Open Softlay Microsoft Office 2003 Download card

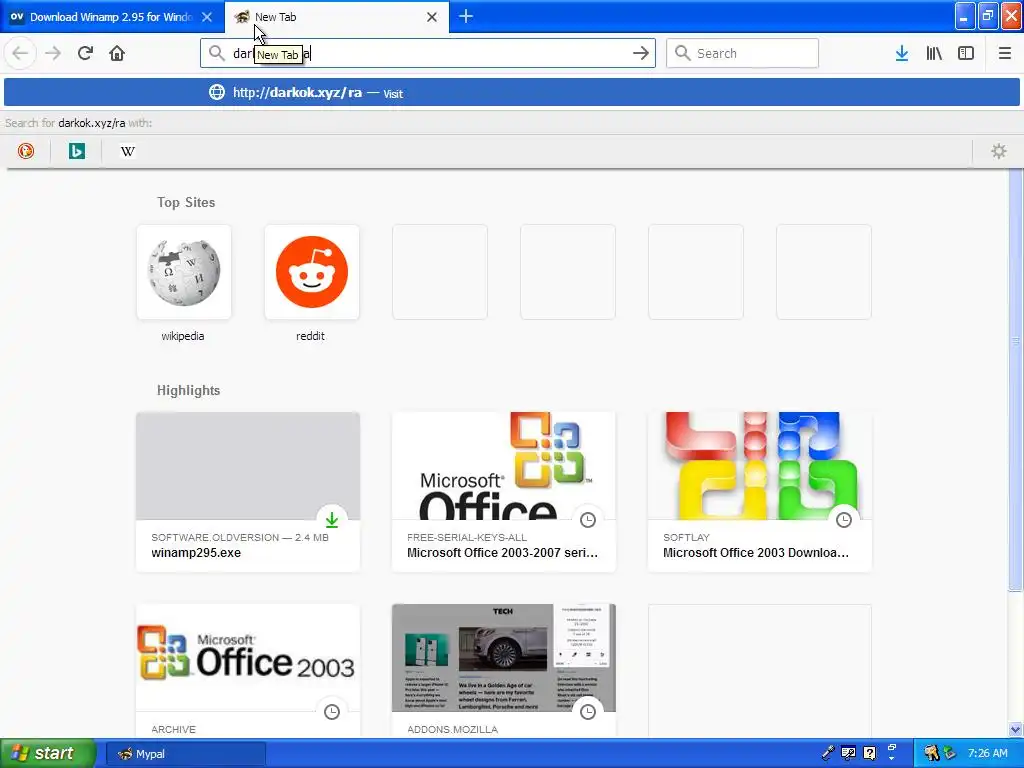coord(760,492)
